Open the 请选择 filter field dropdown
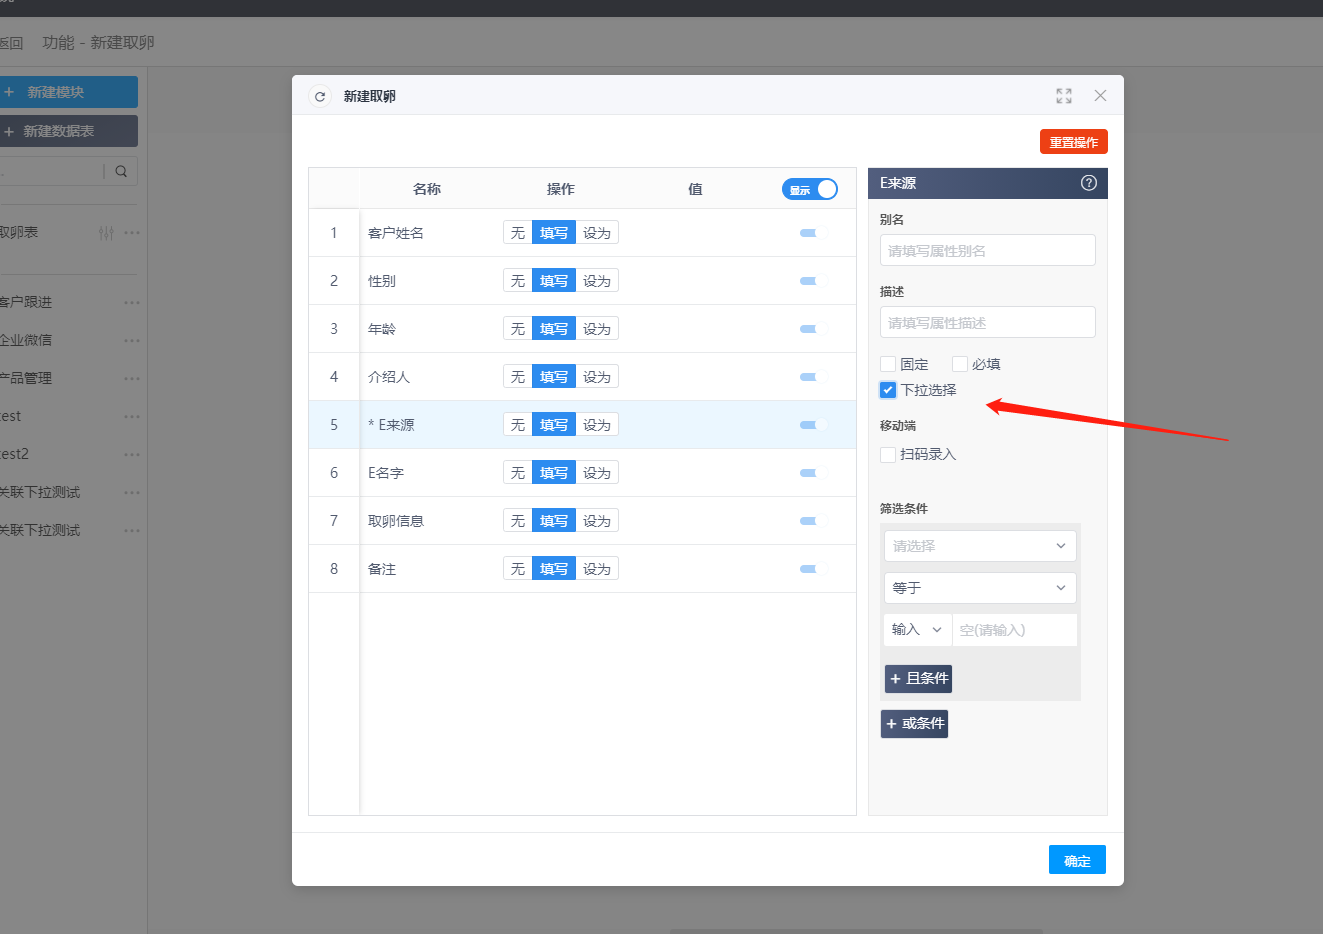This screenshot has width=1323, height=934. (x=980, y=546)
